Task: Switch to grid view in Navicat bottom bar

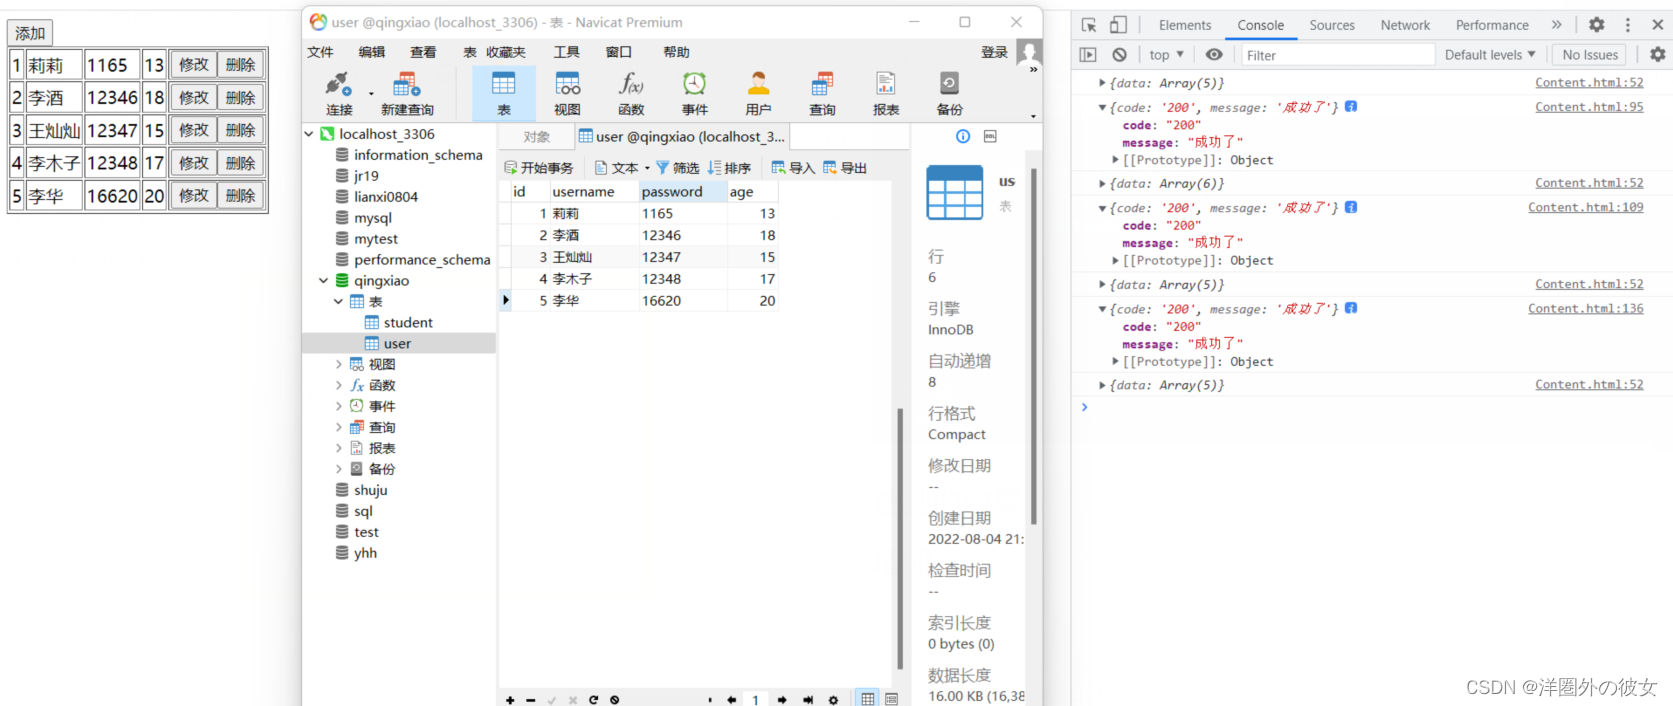Action: (867, 699)
